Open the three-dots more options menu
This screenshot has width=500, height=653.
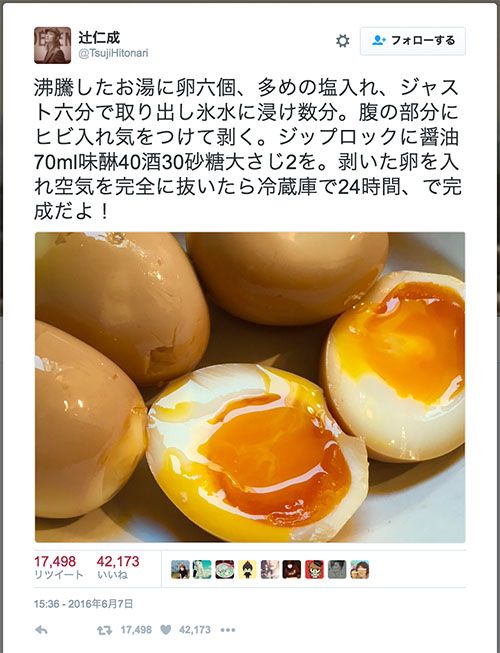coord(228,630)
